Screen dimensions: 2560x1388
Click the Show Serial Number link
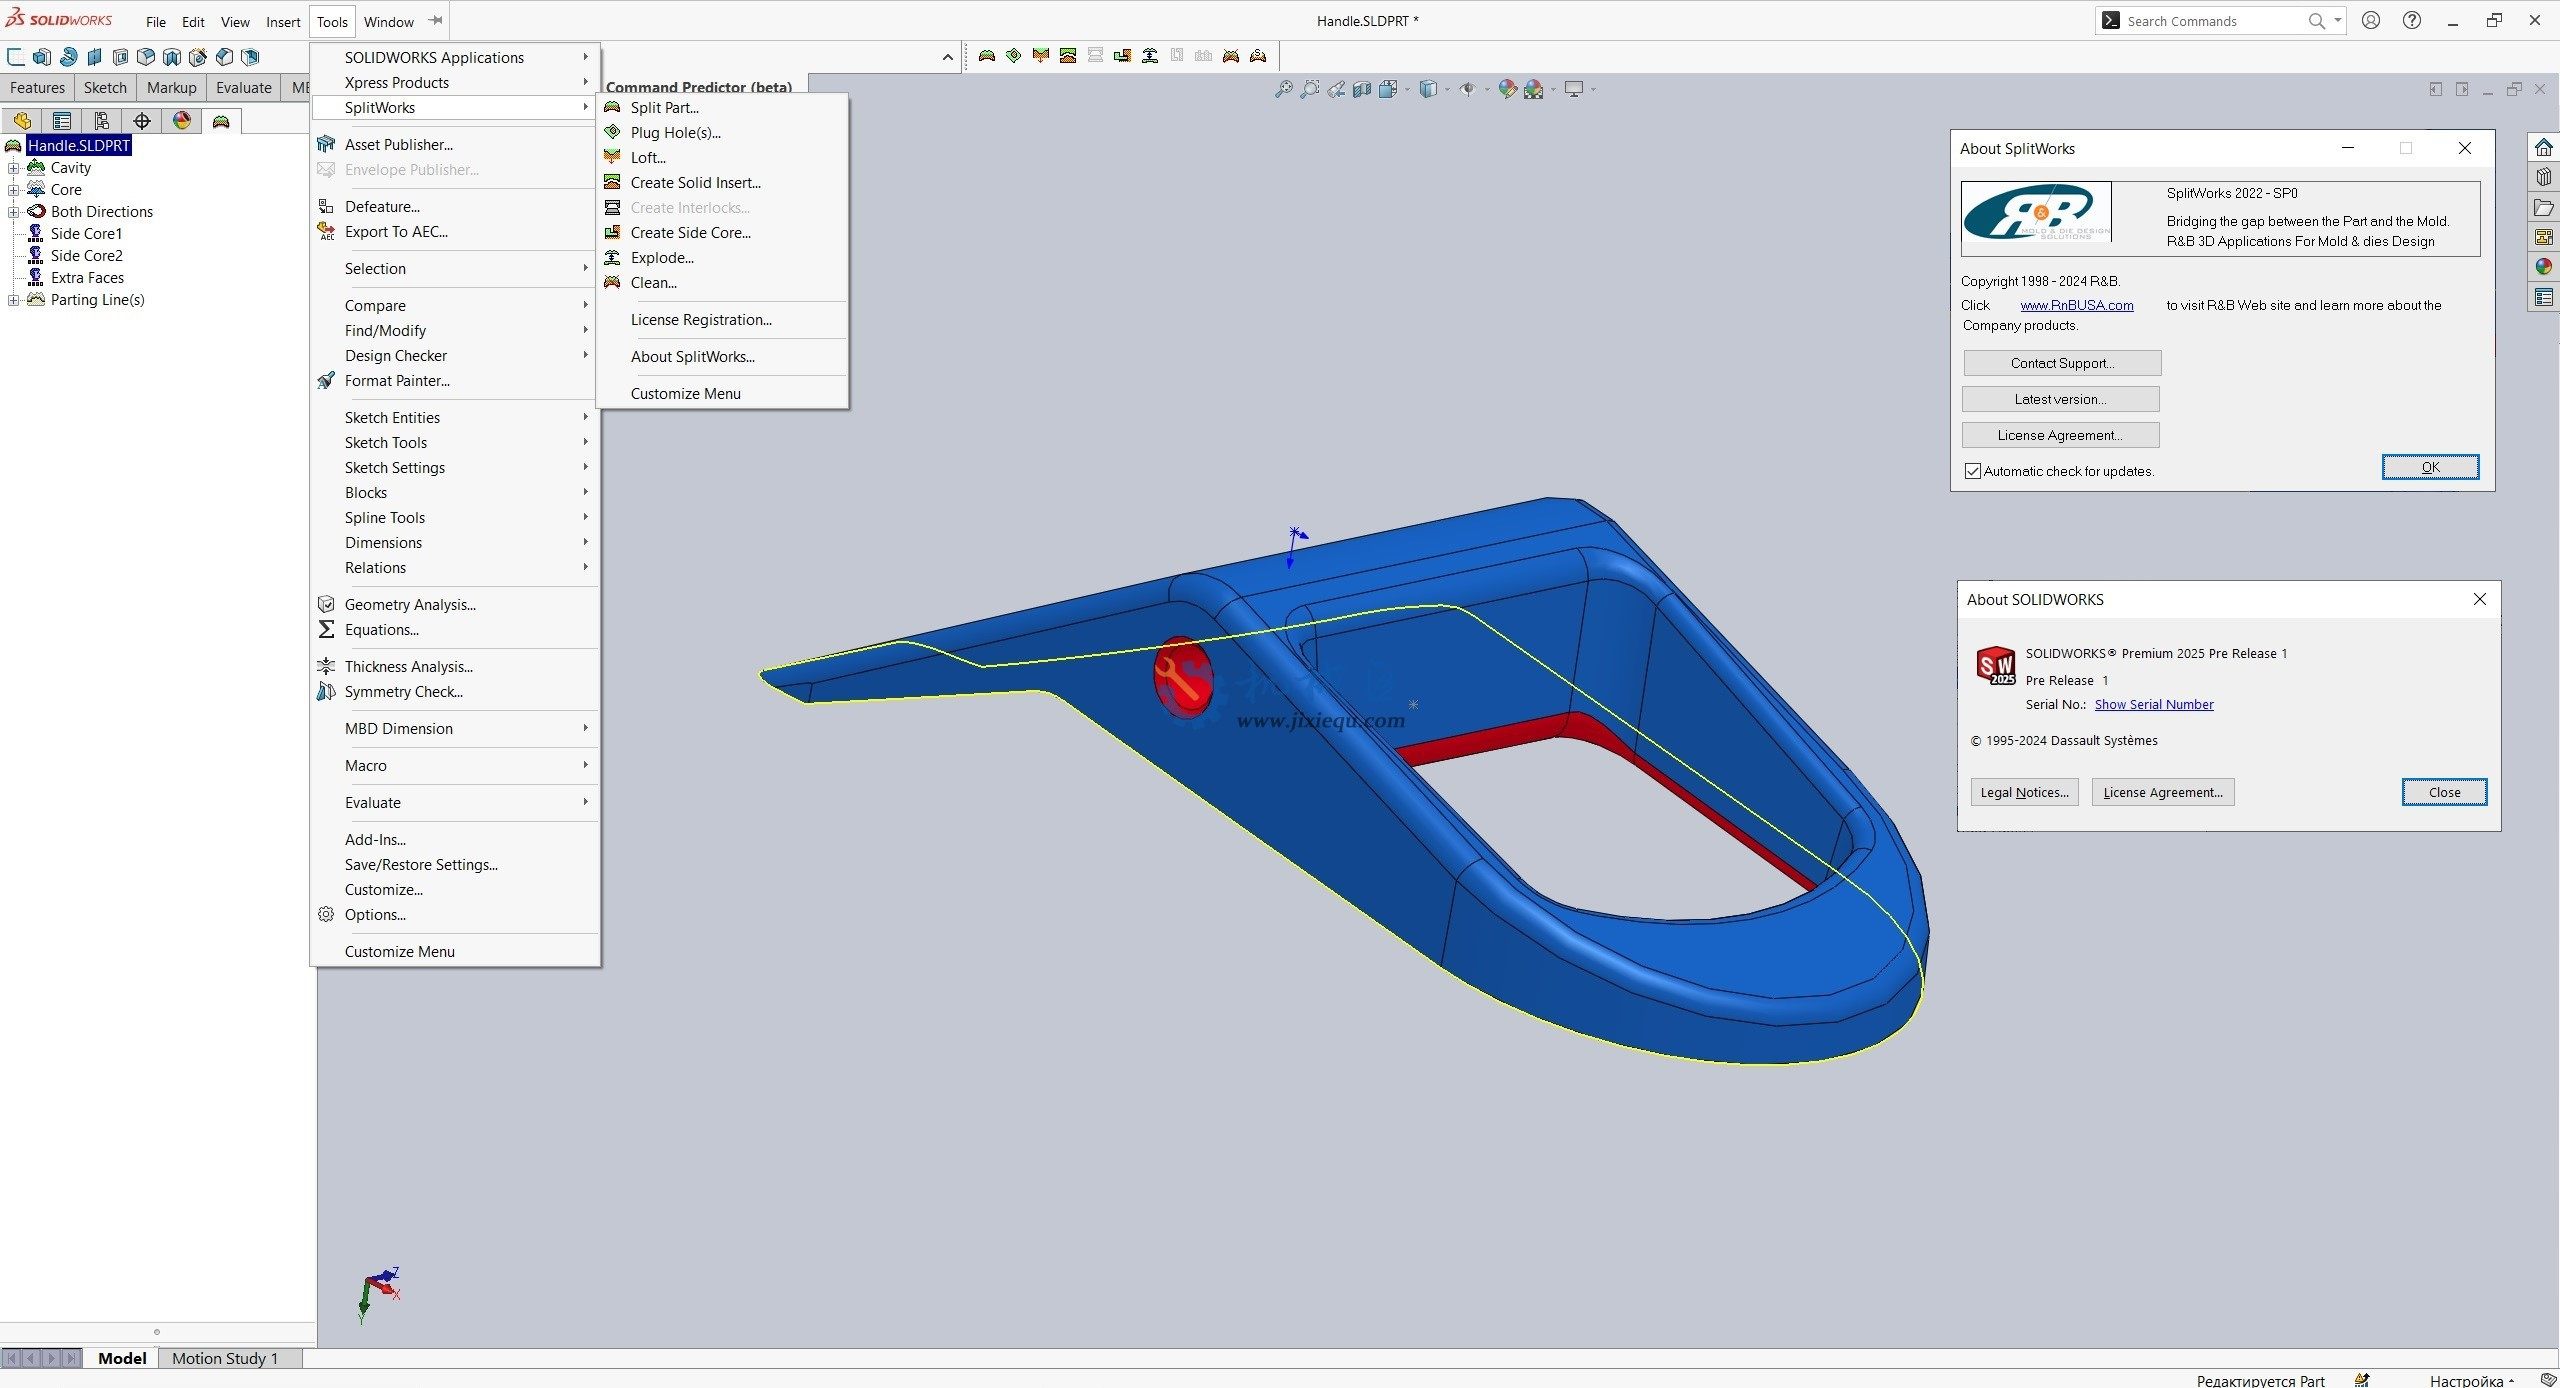click(2153, 704)
